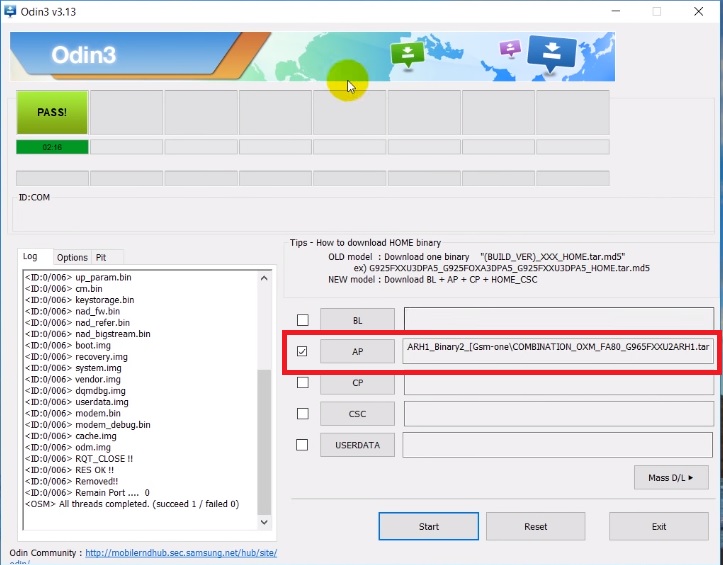Tick the BL checkbox
723x565 pixels.
click(302, 320)
